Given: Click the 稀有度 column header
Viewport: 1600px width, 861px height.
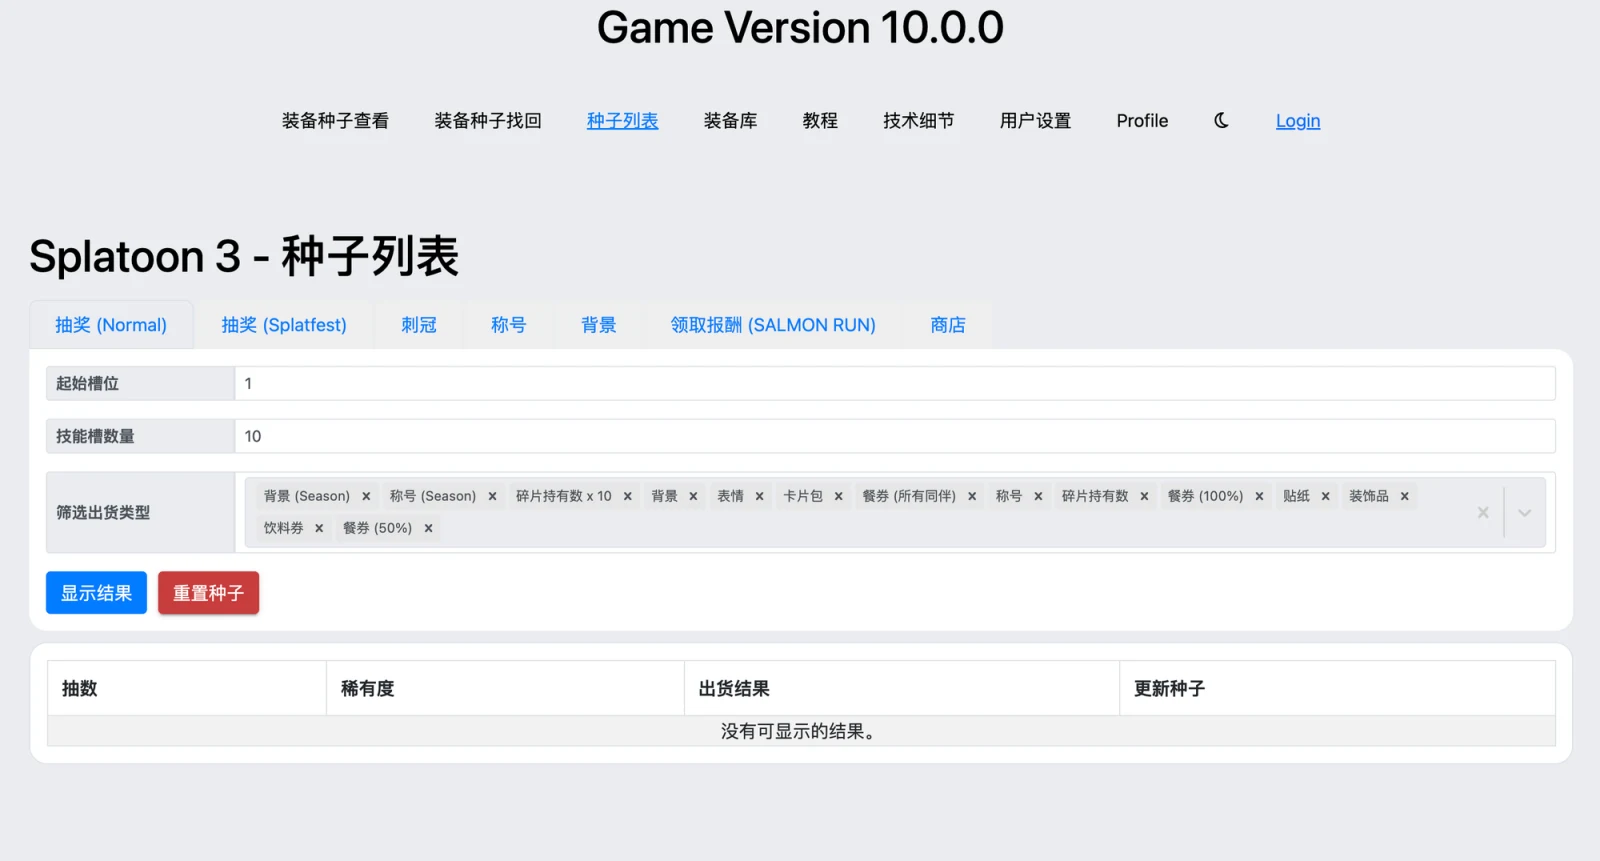Looking at the screenshot, I should (505, 688).
